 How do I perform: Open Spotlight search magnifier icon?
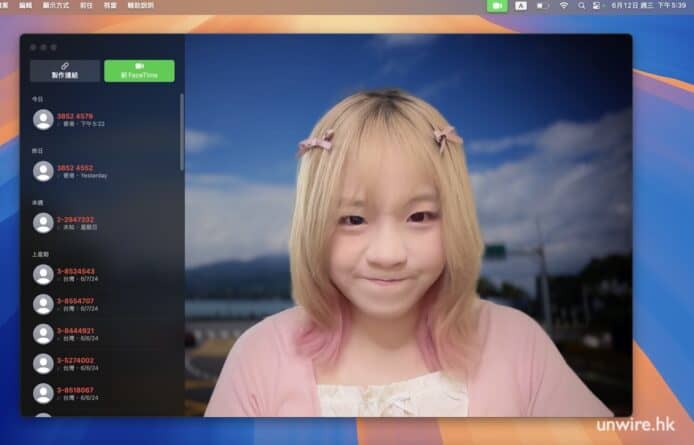(x=582, y=6)
